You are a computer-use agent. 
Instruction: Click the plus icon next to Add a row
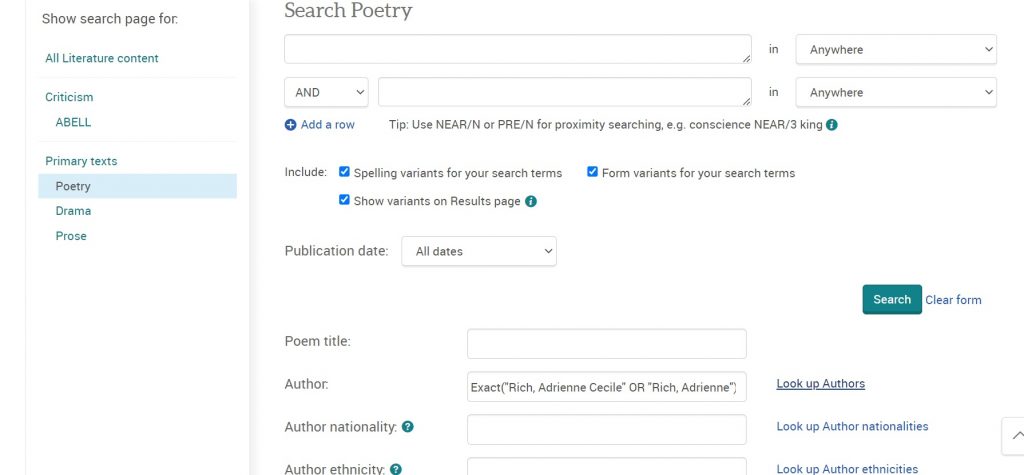[x=291, y=125]
